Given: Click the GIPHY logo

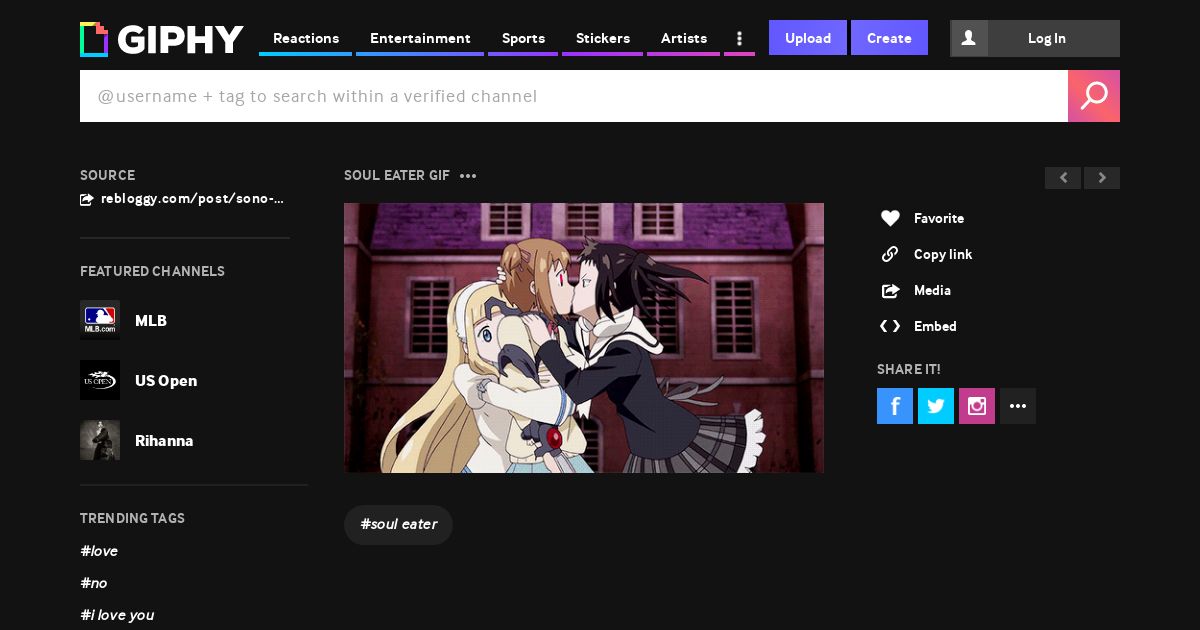Looking at the screenshot, I should pyautogui.click(x=162, y=39).
